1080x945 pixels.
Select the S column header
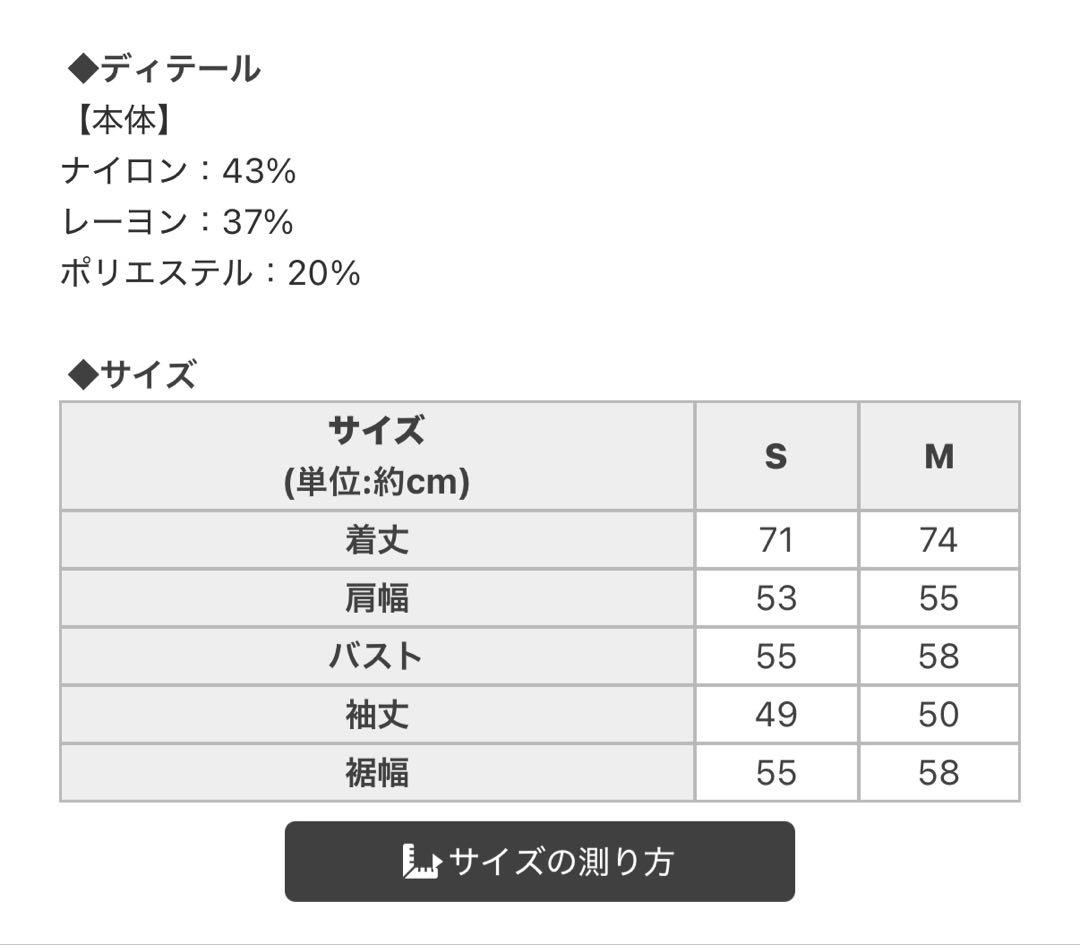click(776, 456)
